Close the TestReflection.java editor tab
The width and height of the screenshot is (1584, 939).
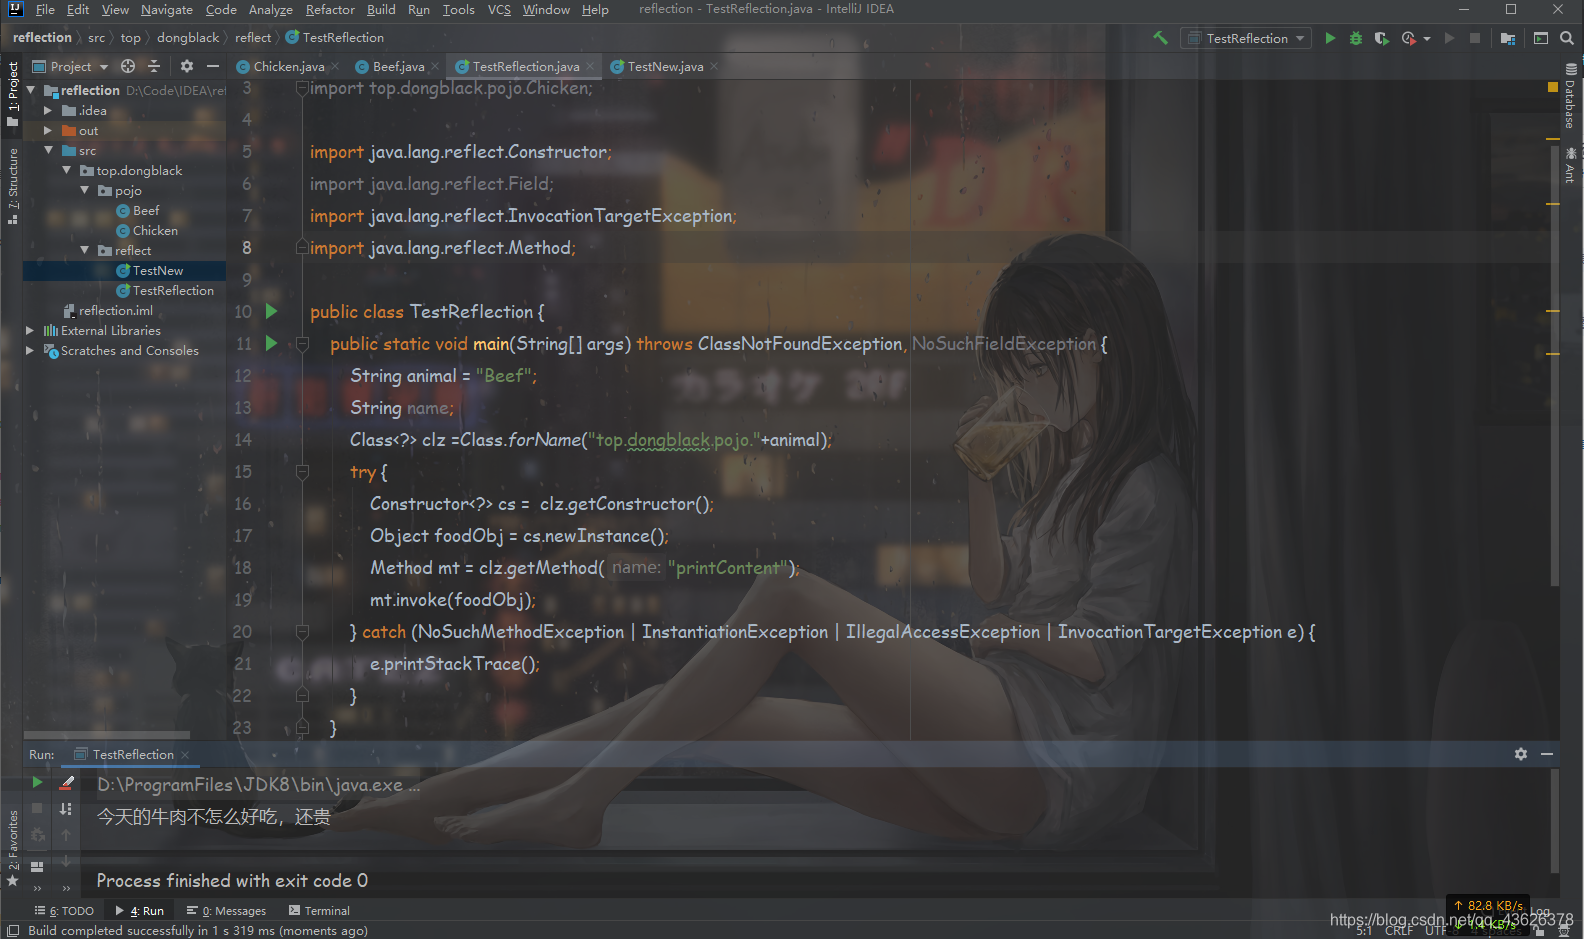point(591,67)
